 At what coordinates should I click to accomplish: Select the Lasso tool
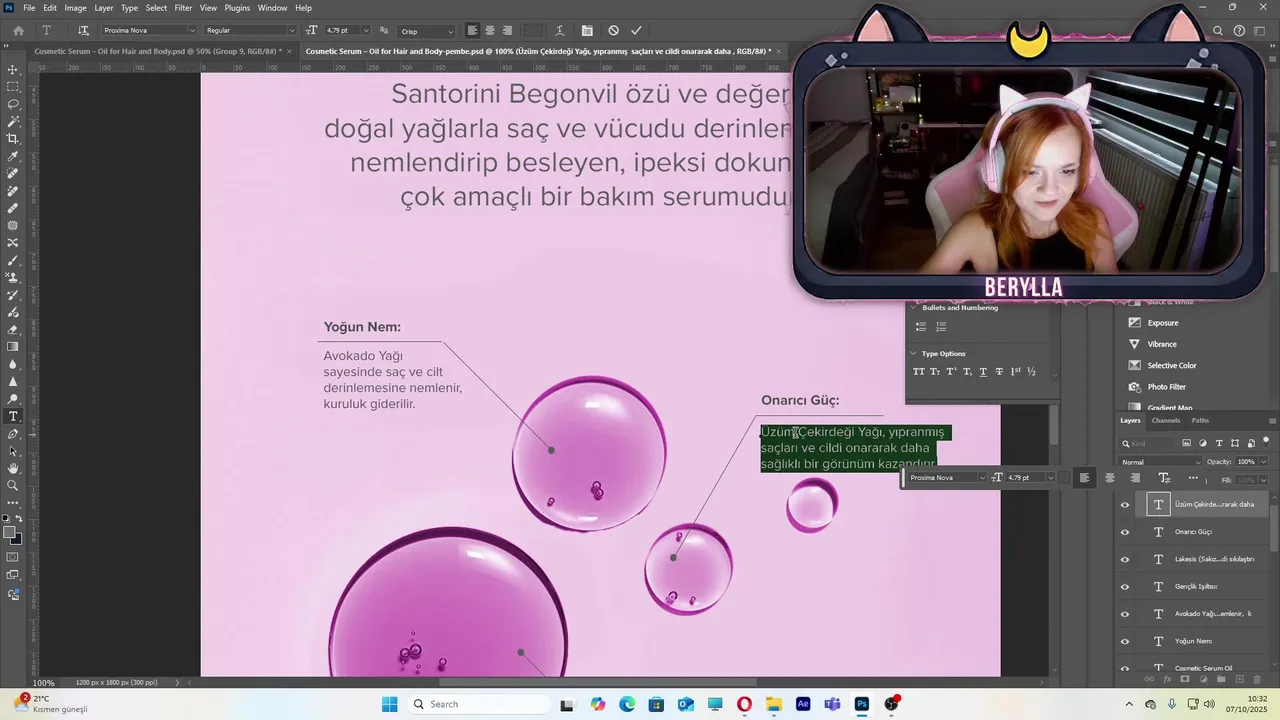point(13,104)
